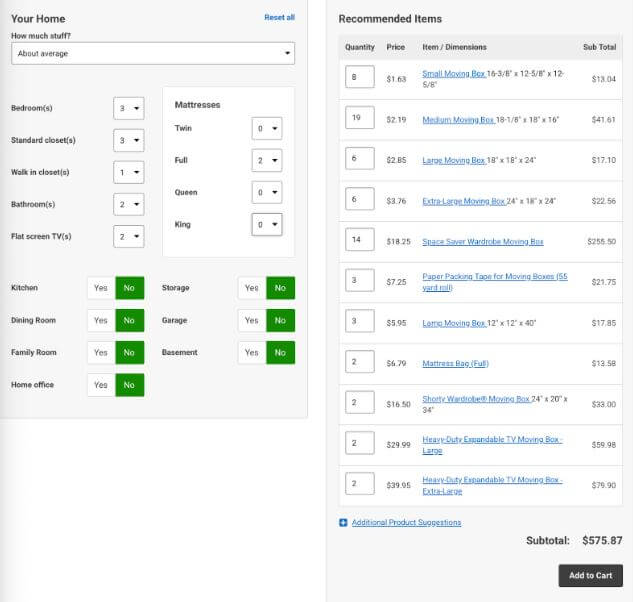This screenshot has height=602, width=633.
Task: Click the plus icon beside Additional Product Suggestions
Action: coord(344,523)
